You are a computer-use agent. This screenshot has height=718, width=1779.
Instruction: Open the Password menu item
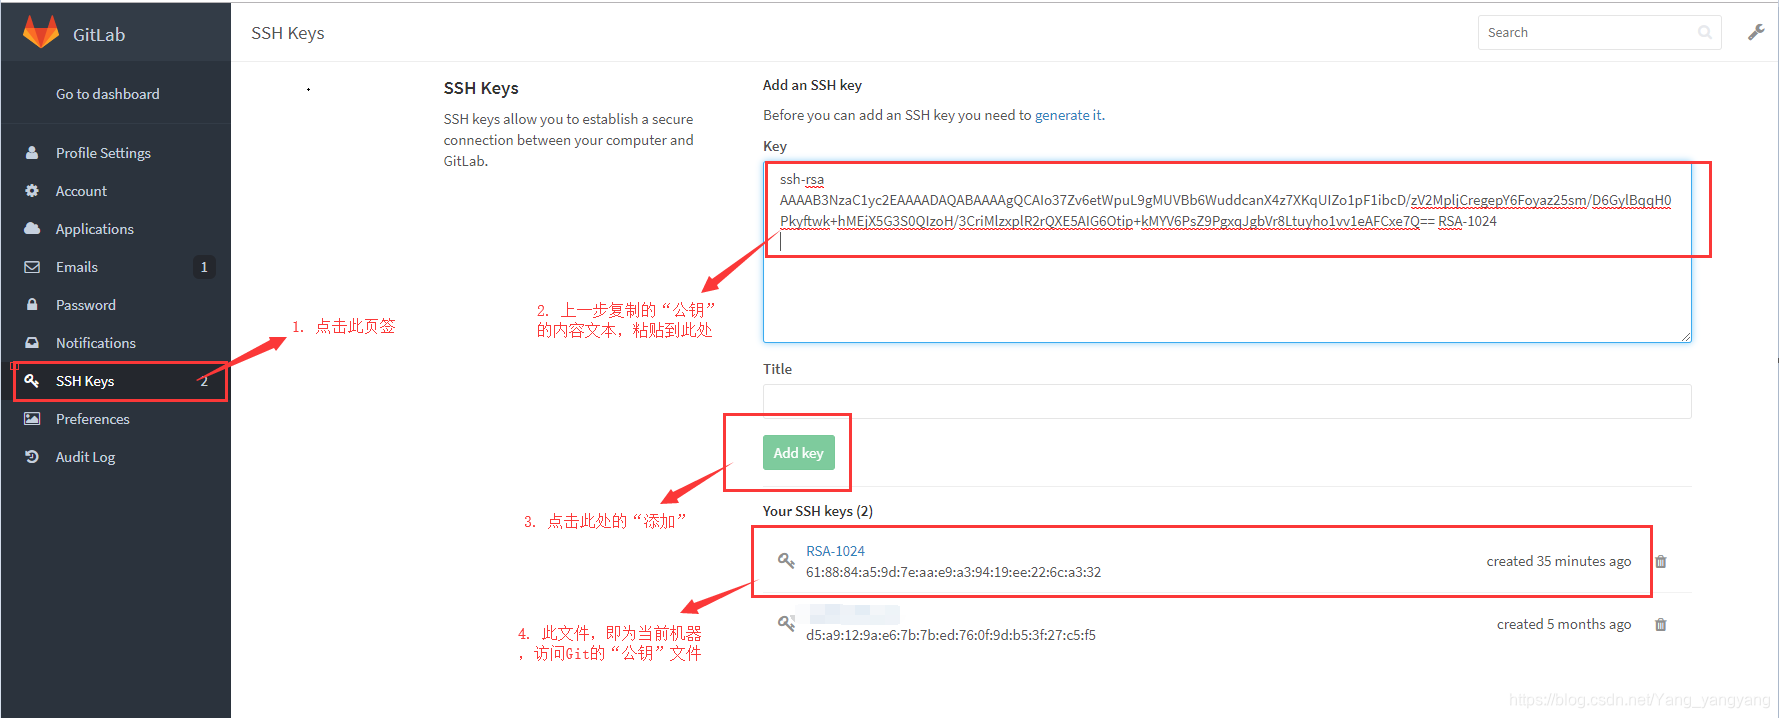coord(86,305)
